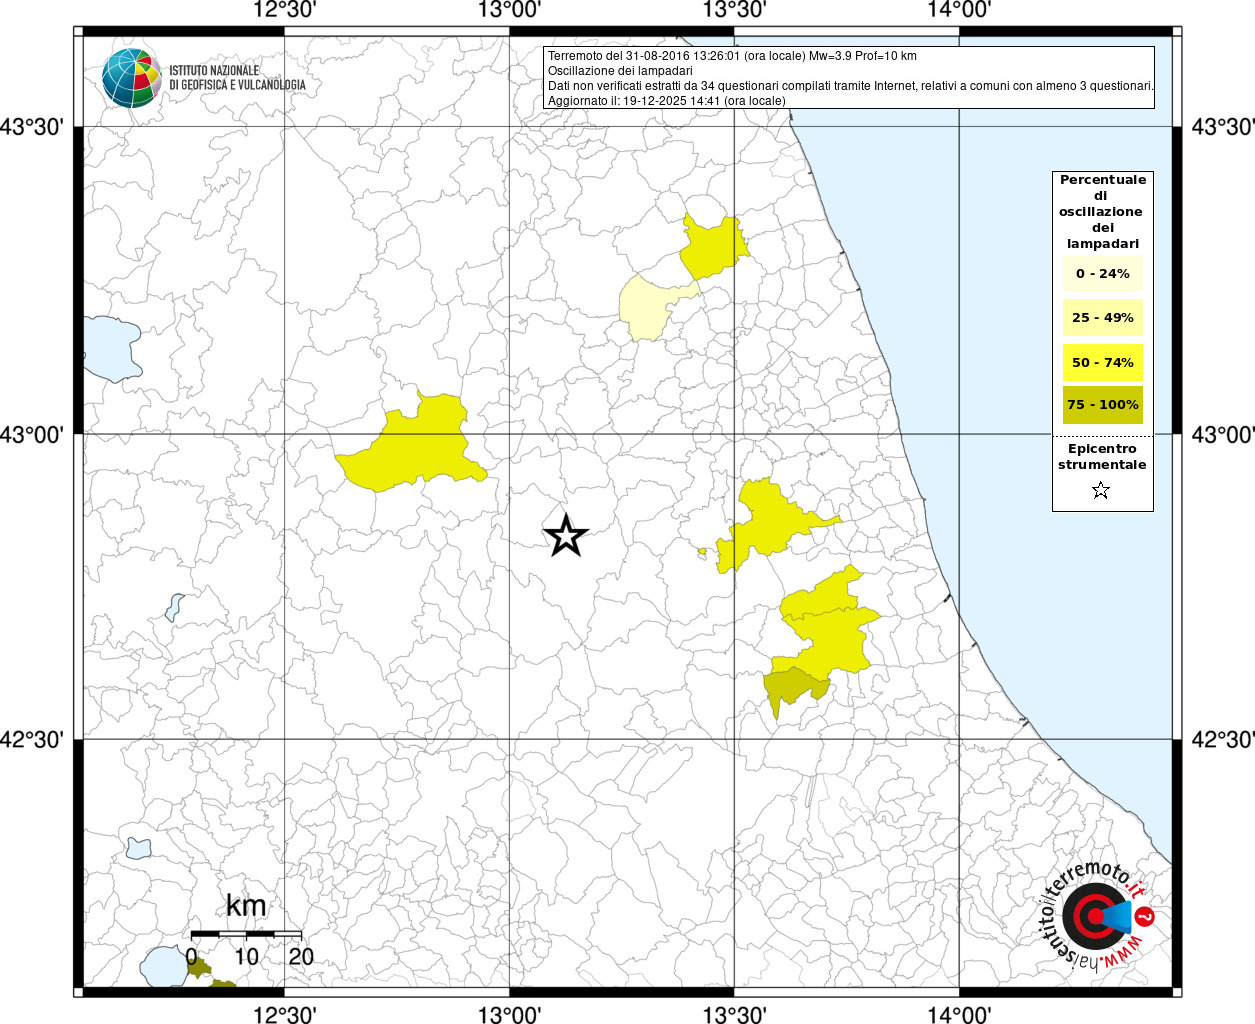Click the star symbol in the legend
Screen dimensions: 1255x1024
(x=1101, y=490)
